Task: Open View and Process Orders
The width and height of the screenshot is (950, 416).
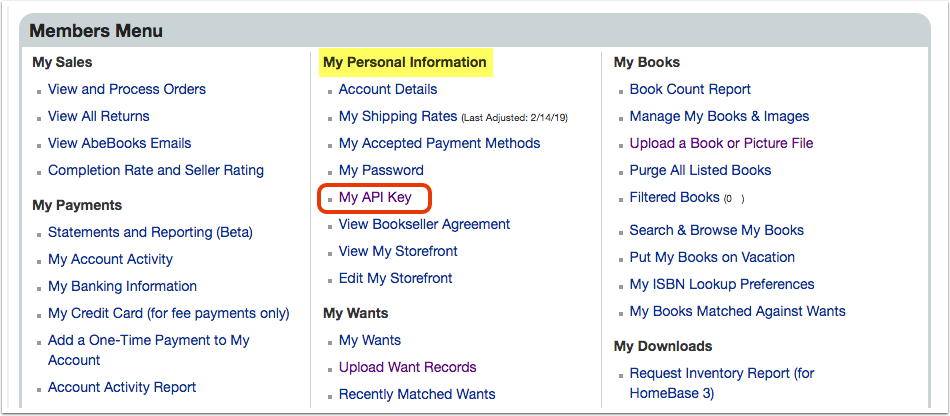Action: click(127, 89)
